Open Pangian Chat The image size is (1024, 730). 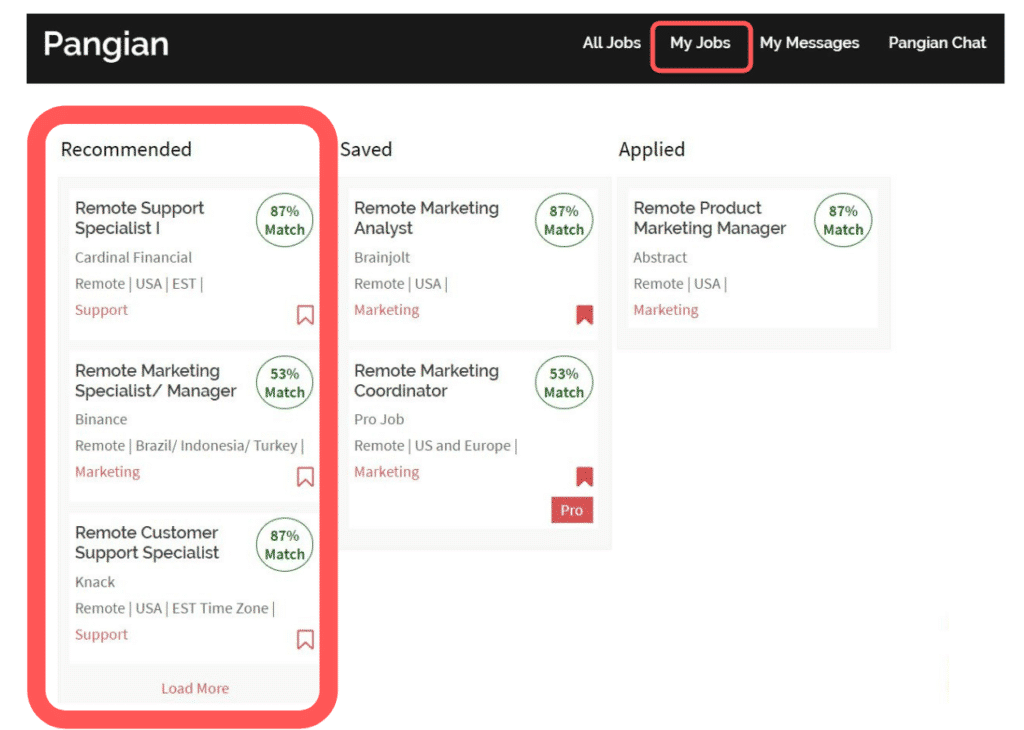pyautogui.click(x=936, y=43)
